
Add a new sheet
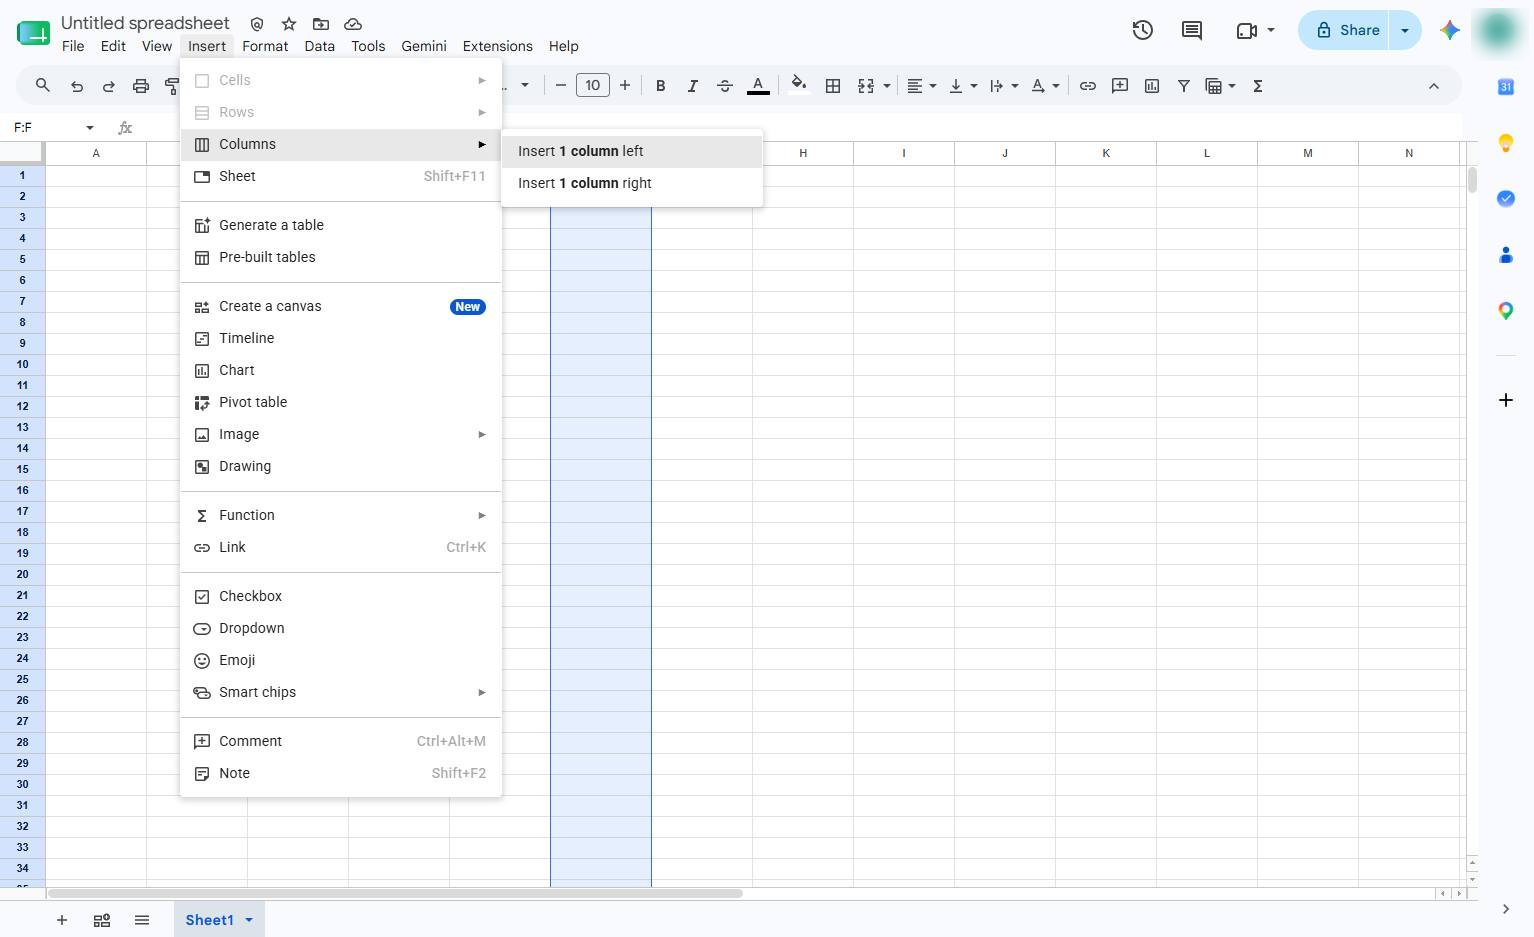point(62,920)
